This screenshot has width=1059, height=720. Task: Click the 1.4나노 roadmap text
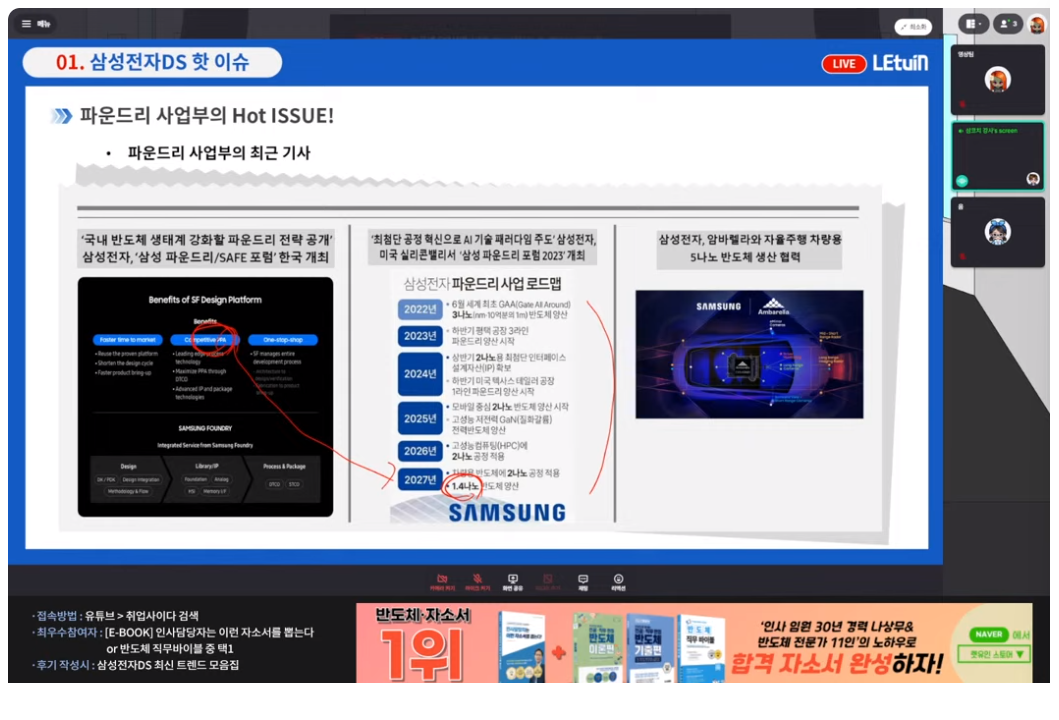[x=465, y=486]
